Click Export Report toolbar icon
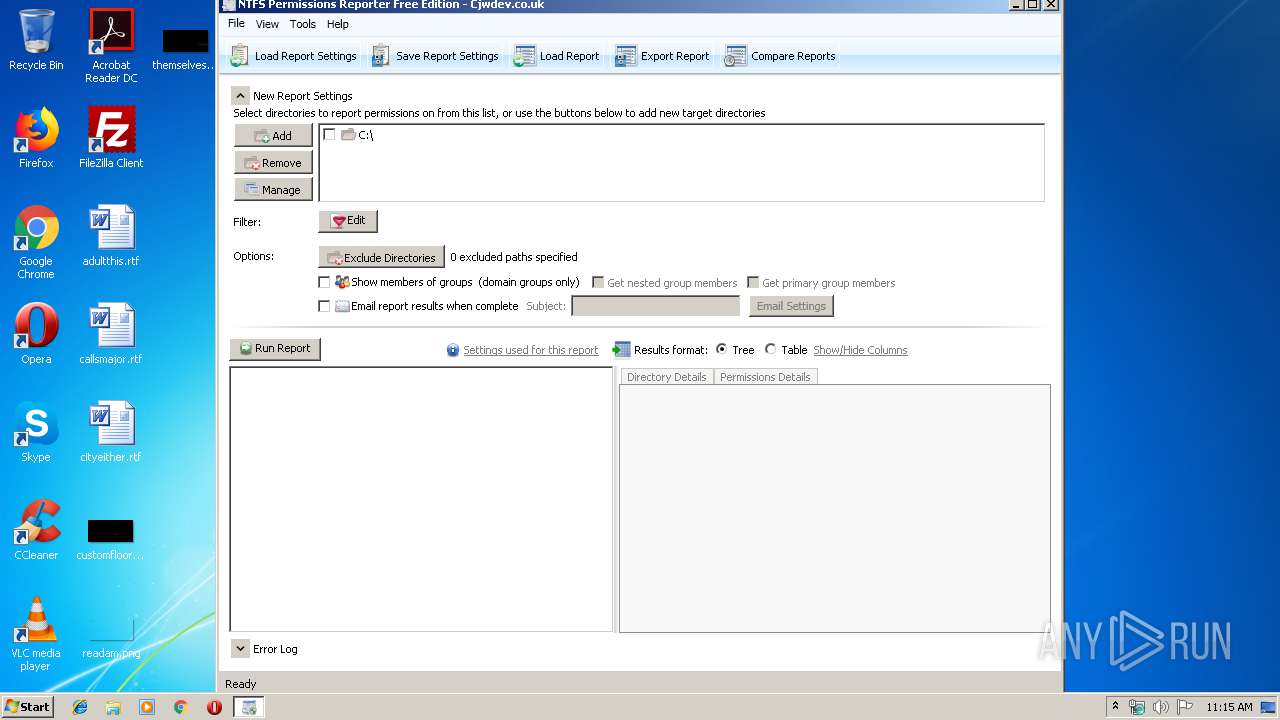The width and height of the screenshot is (1280, 720). [625, 56]
